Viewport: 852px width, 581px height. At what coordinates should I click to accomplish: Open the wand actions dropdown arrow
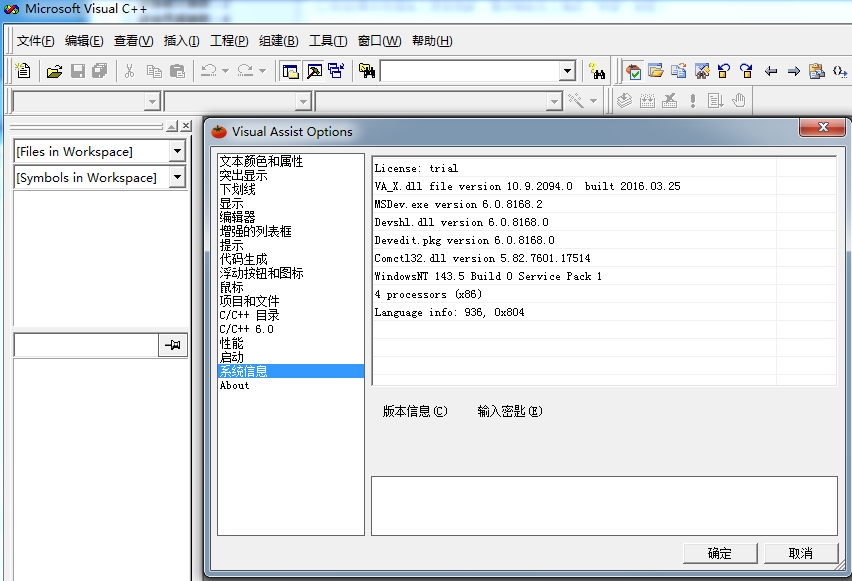[x=593, y=101]
